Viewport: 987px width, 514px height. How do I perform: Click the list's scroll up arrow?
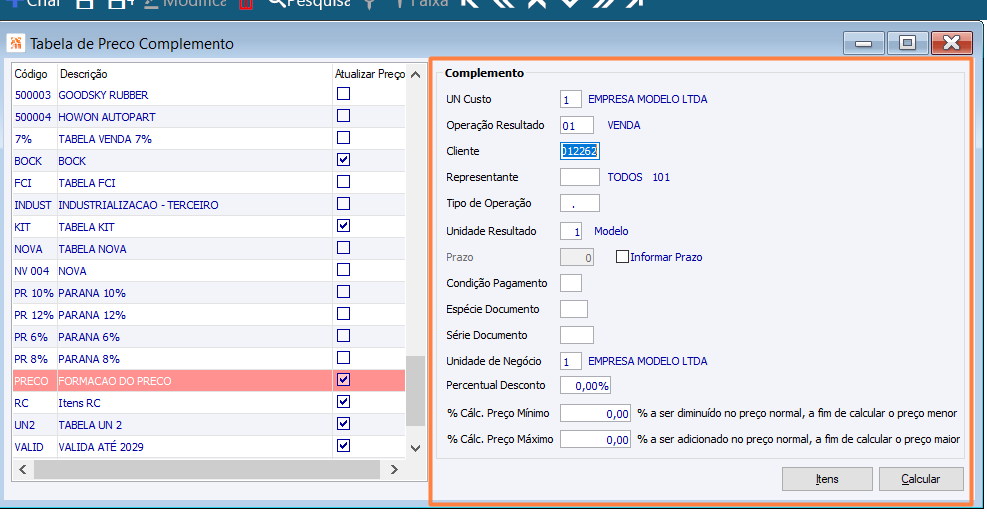pos(415,74)
